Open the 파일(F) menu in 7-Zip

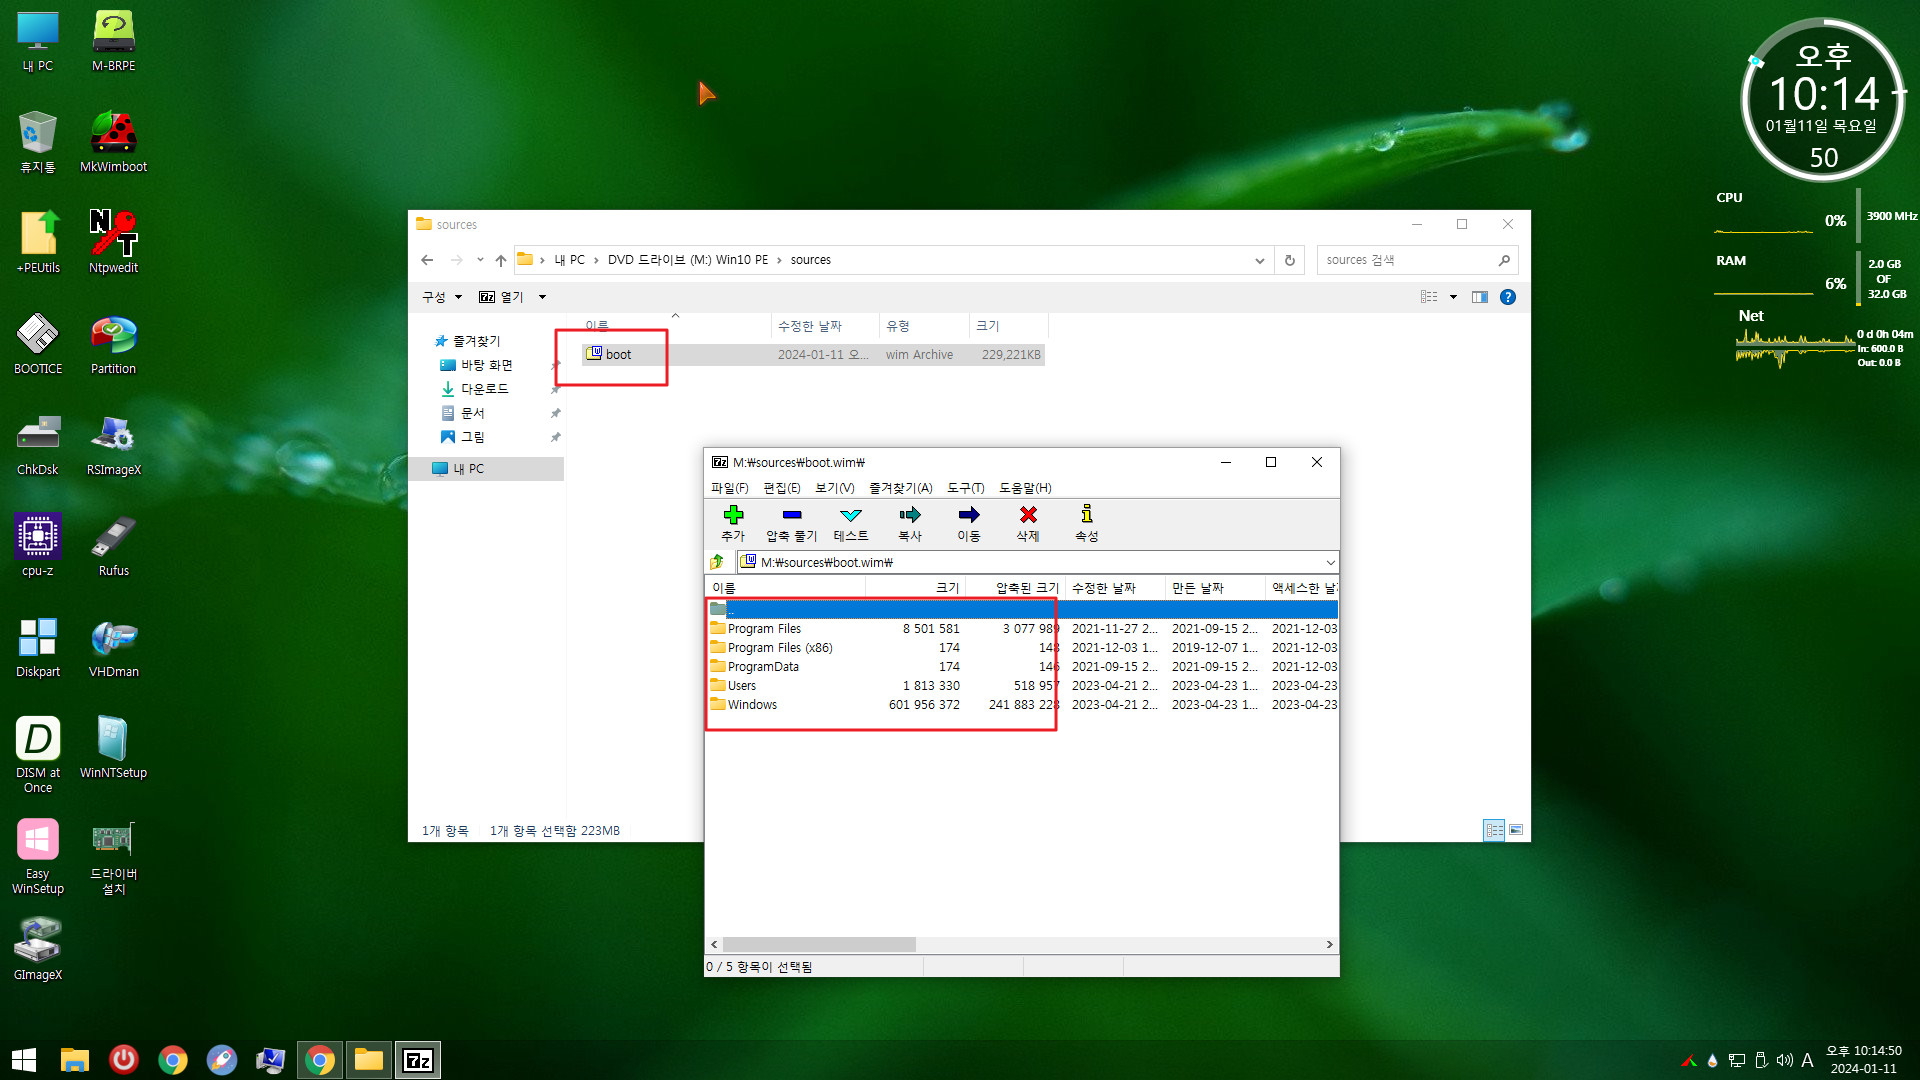click(729, 488)
